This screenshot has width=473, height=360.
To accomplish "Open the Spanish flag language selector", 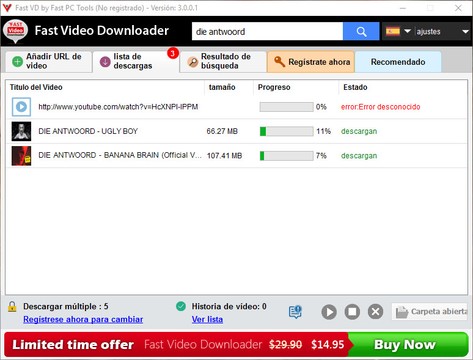I will 398,31.
